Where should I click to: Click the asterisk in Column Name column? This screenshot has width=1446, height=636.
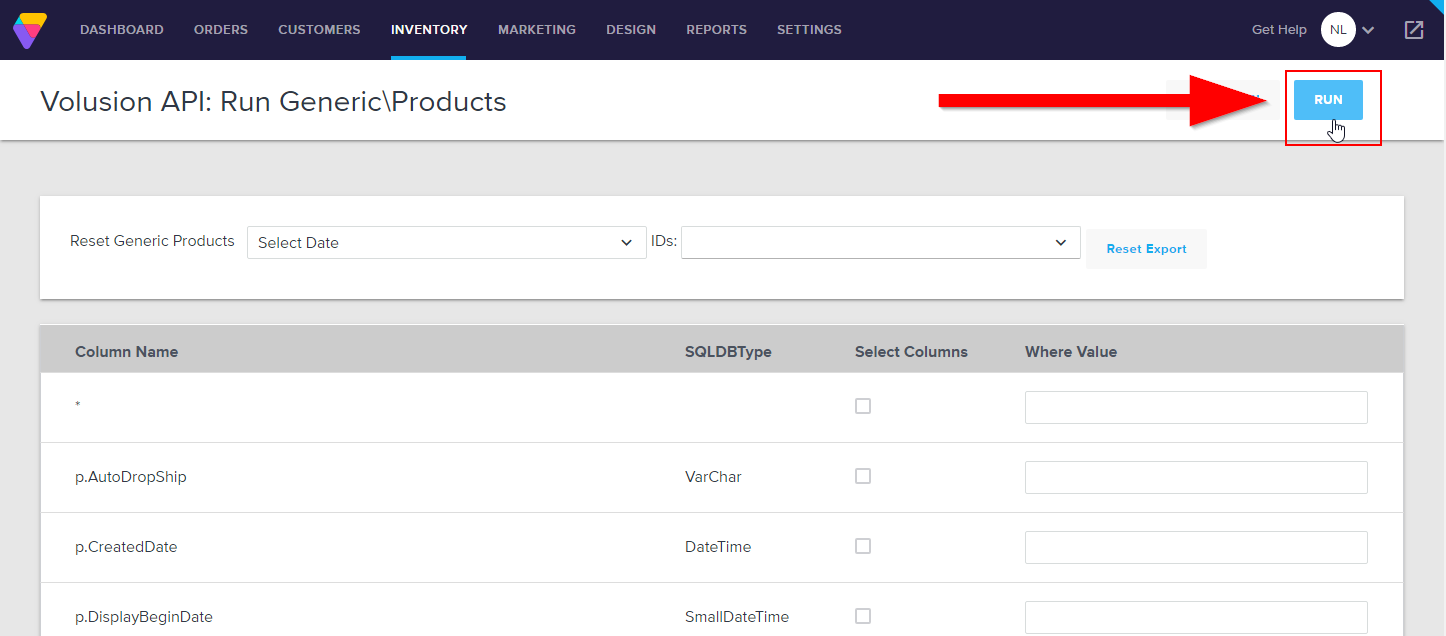(x=78, y=405)
